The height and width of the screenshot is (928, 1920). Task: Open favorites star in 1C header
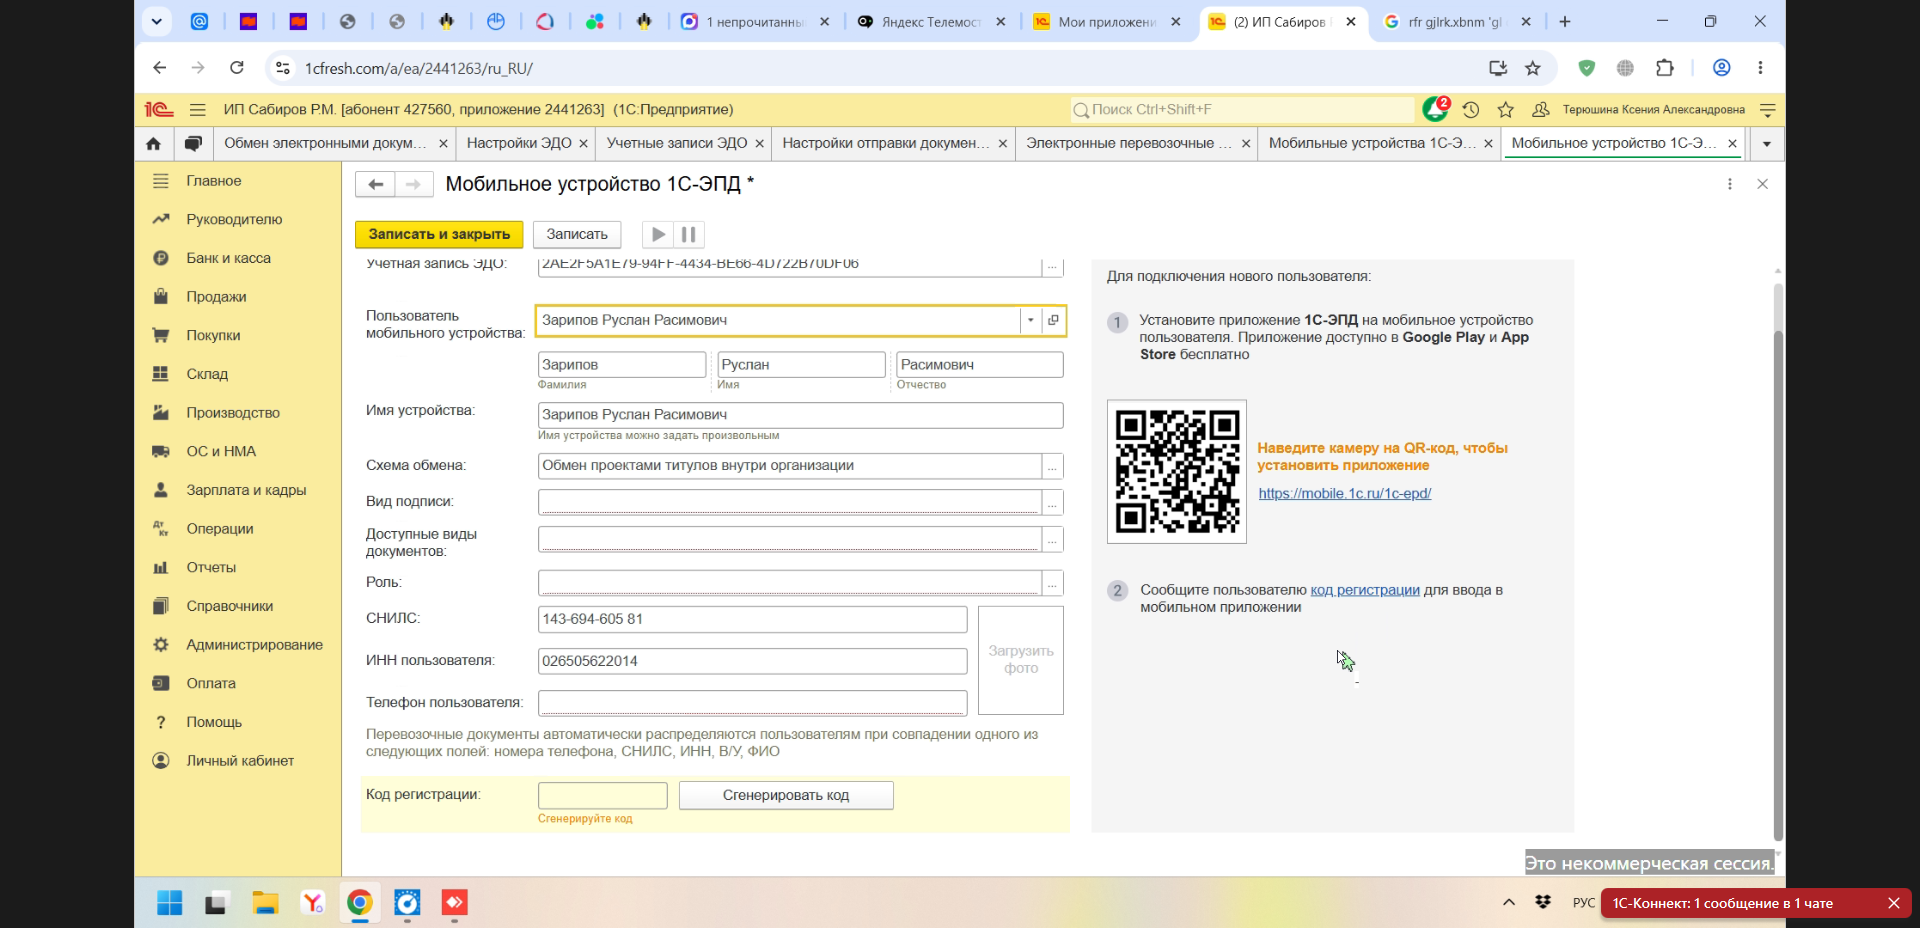pyautogui.click(x=1506, y=110)
